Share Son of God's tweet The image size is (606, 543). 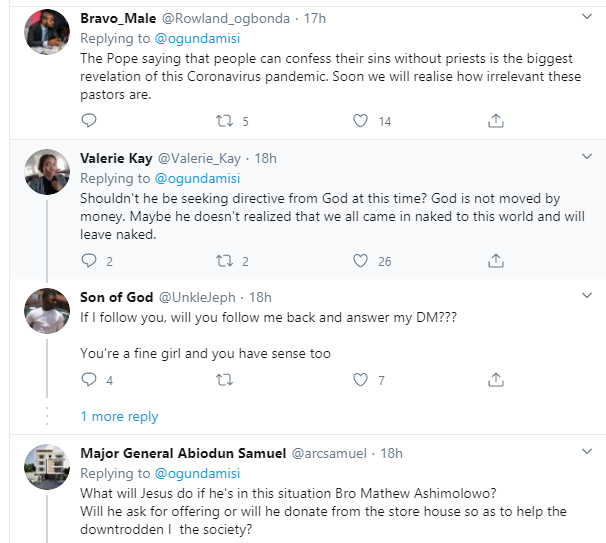coord(495,380)
